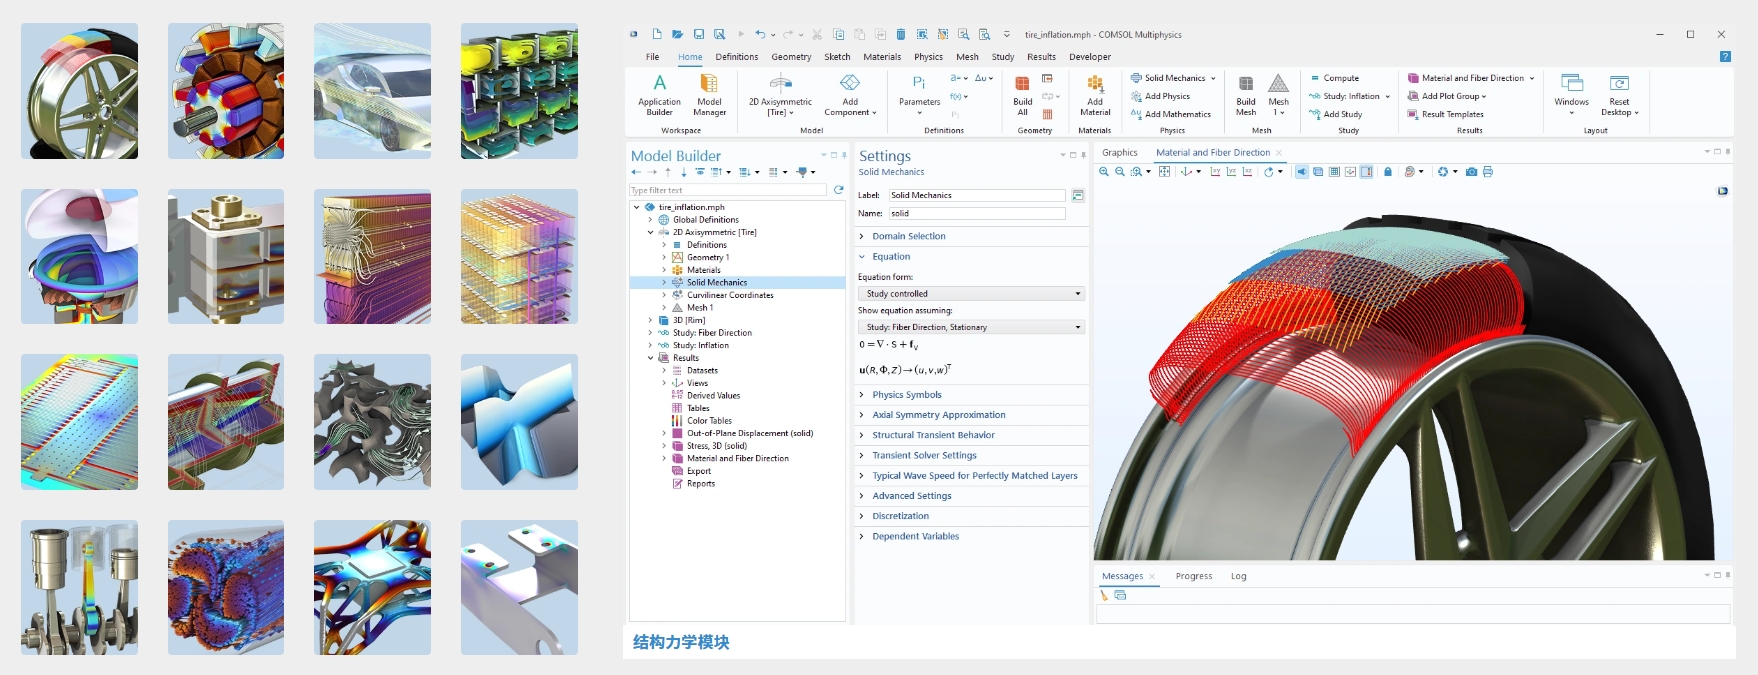
Task: Click the Reset Desktop button
Action: click(x=1619, y=95)
